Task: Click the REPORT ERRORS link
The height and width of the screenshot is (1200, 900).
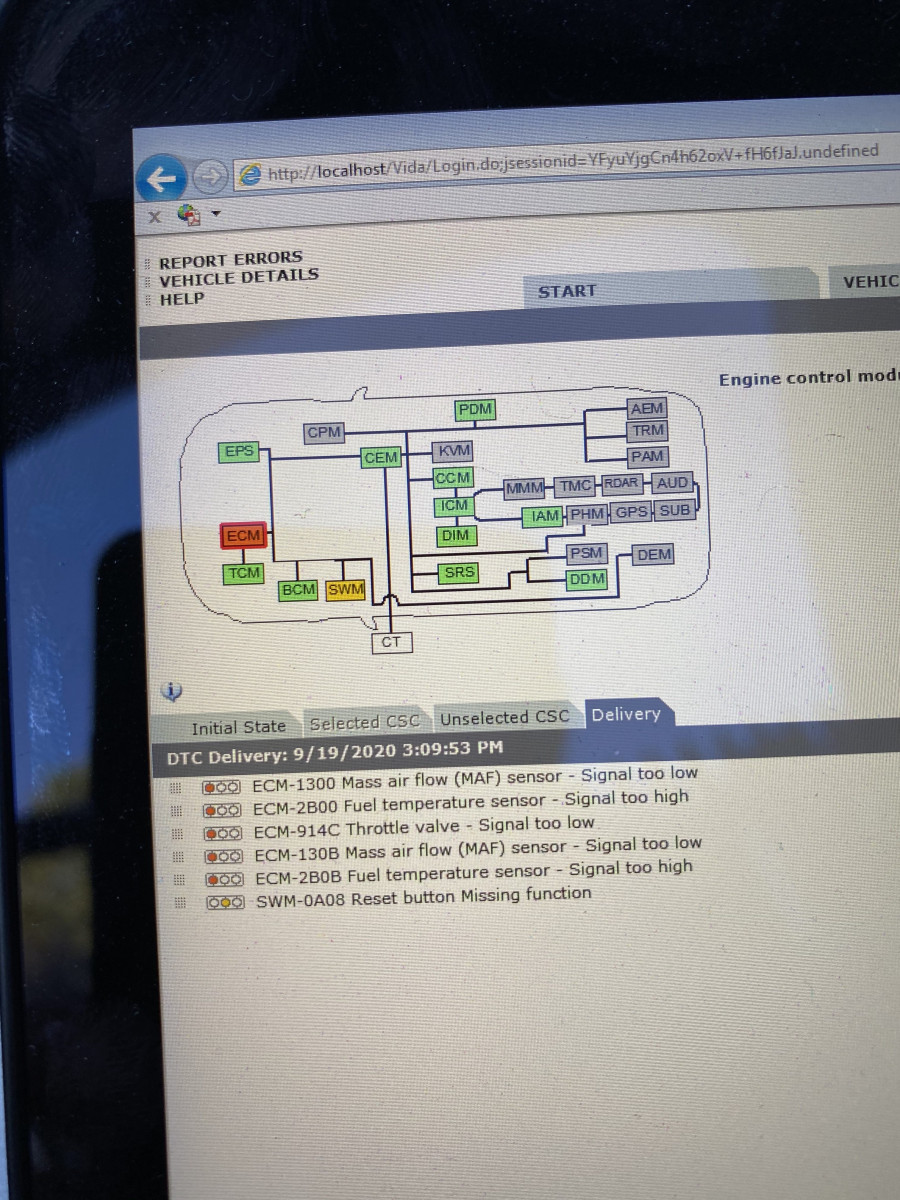Action: (233, 257)
